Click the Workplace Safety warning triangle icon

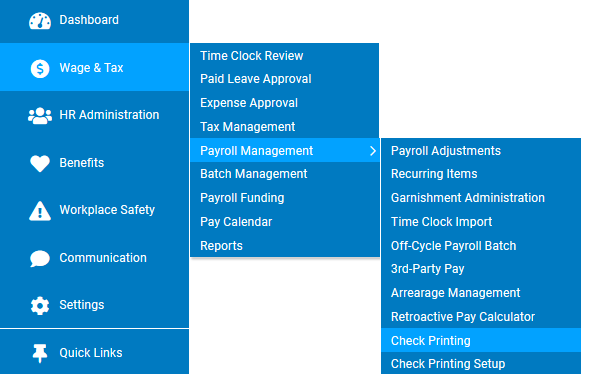pyautogui.click(x=40, y=211)
